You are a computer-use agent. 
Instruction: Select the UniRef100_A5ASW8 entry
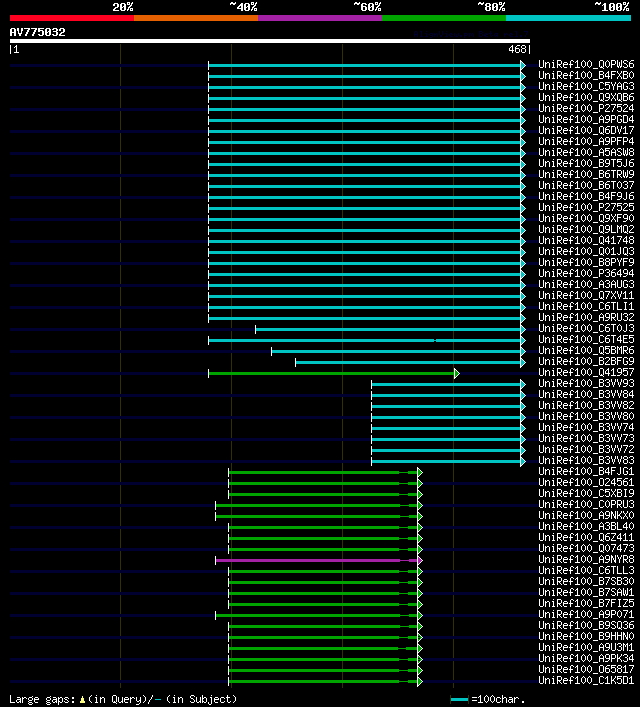click(x=586, y=152)
